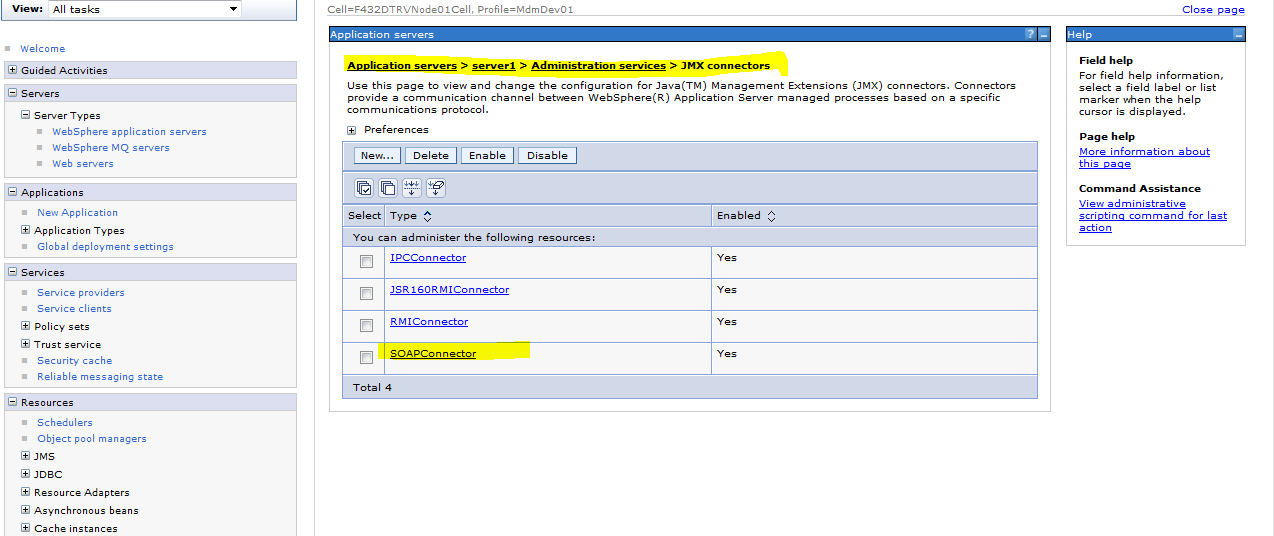This screenshot has height=536, width=1274.
Task: Click the Close page link
Action: 1213,9
